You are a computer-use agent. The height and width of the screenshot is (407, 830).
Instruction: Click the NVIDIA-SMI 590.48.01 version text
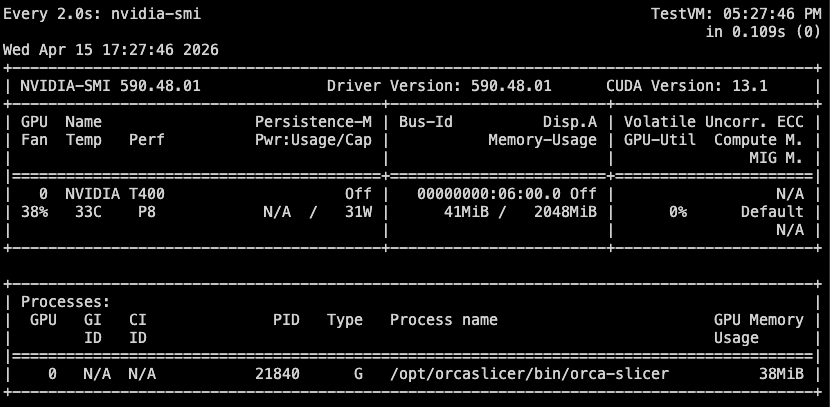pos(111,86)
